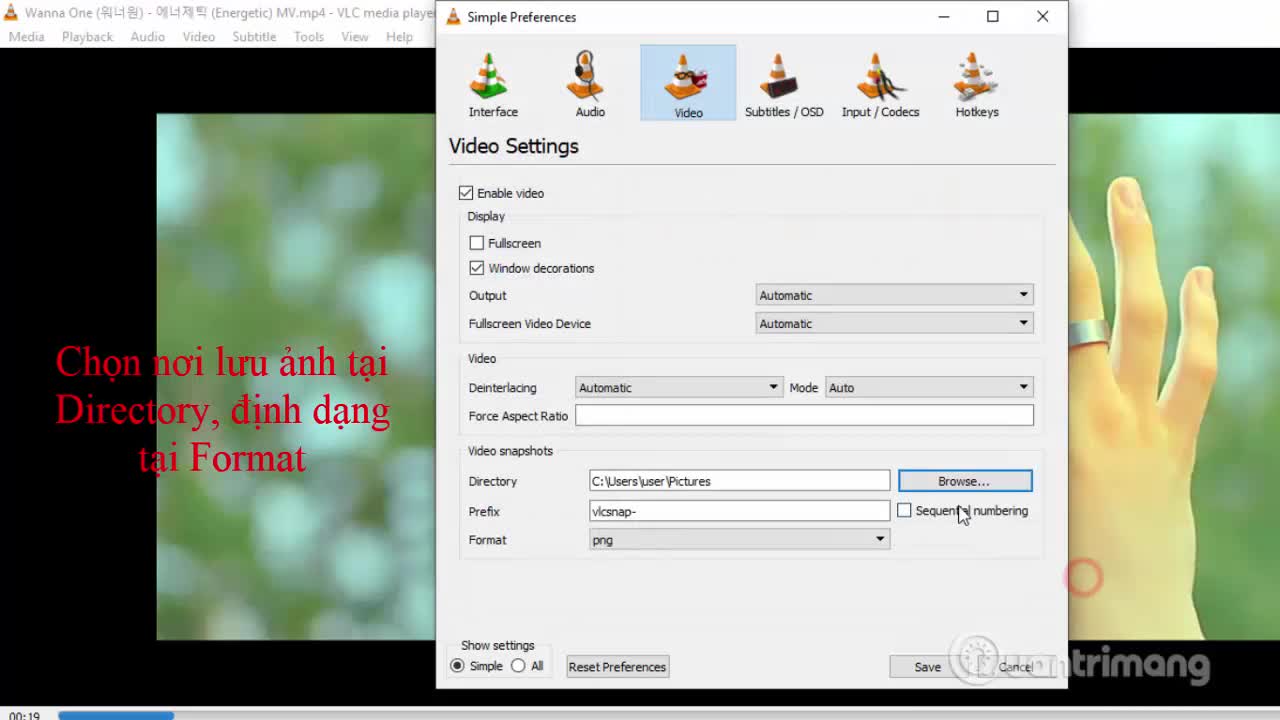Click the snapshot Prefix field
The width and height of the screenshot is (1280, 720).
(x=739, y=511)
